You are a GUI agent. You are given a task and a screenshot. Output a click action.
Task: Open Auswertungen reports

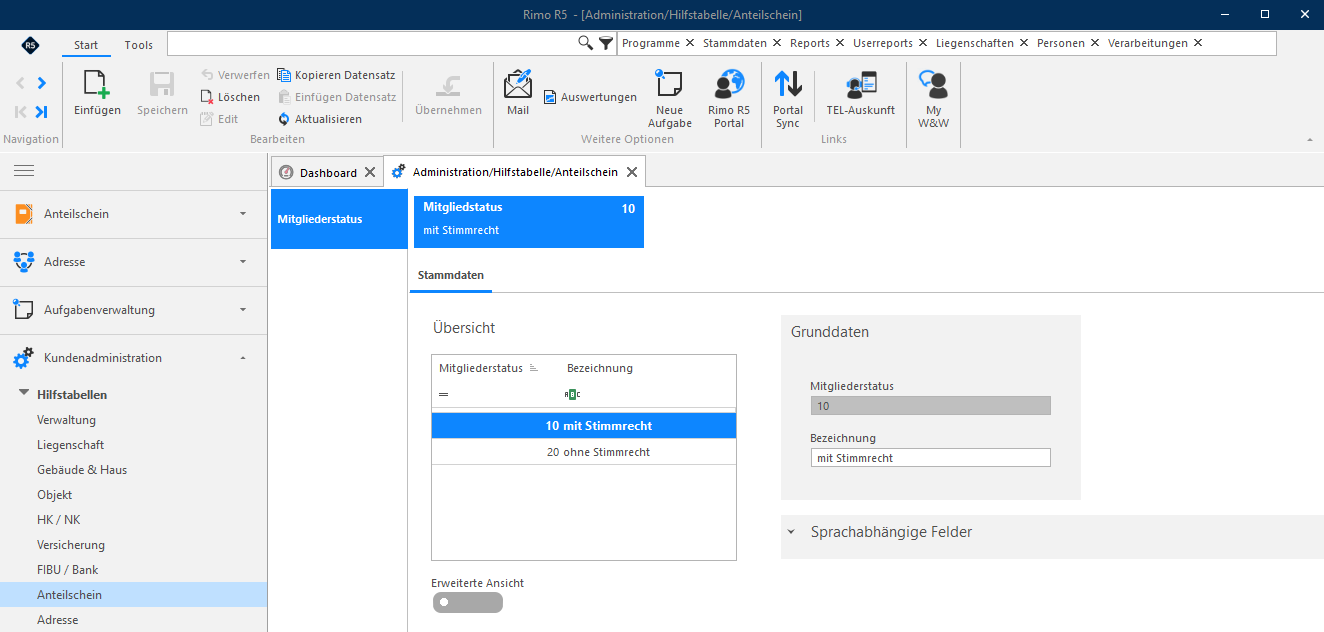click(590, 97)
